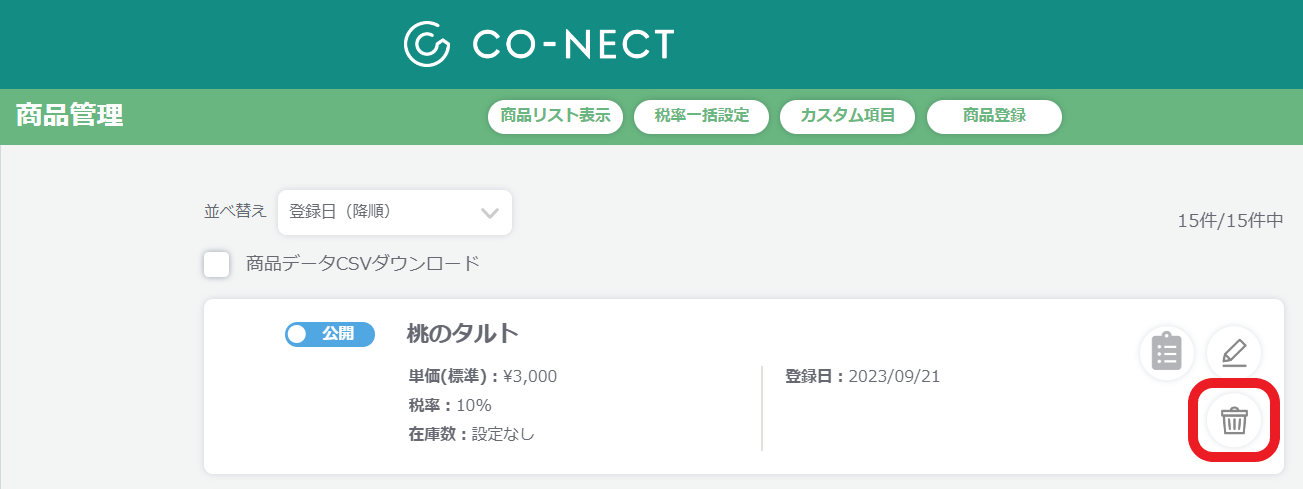Open the 桃のタルト product title

[x=463, y=333]
